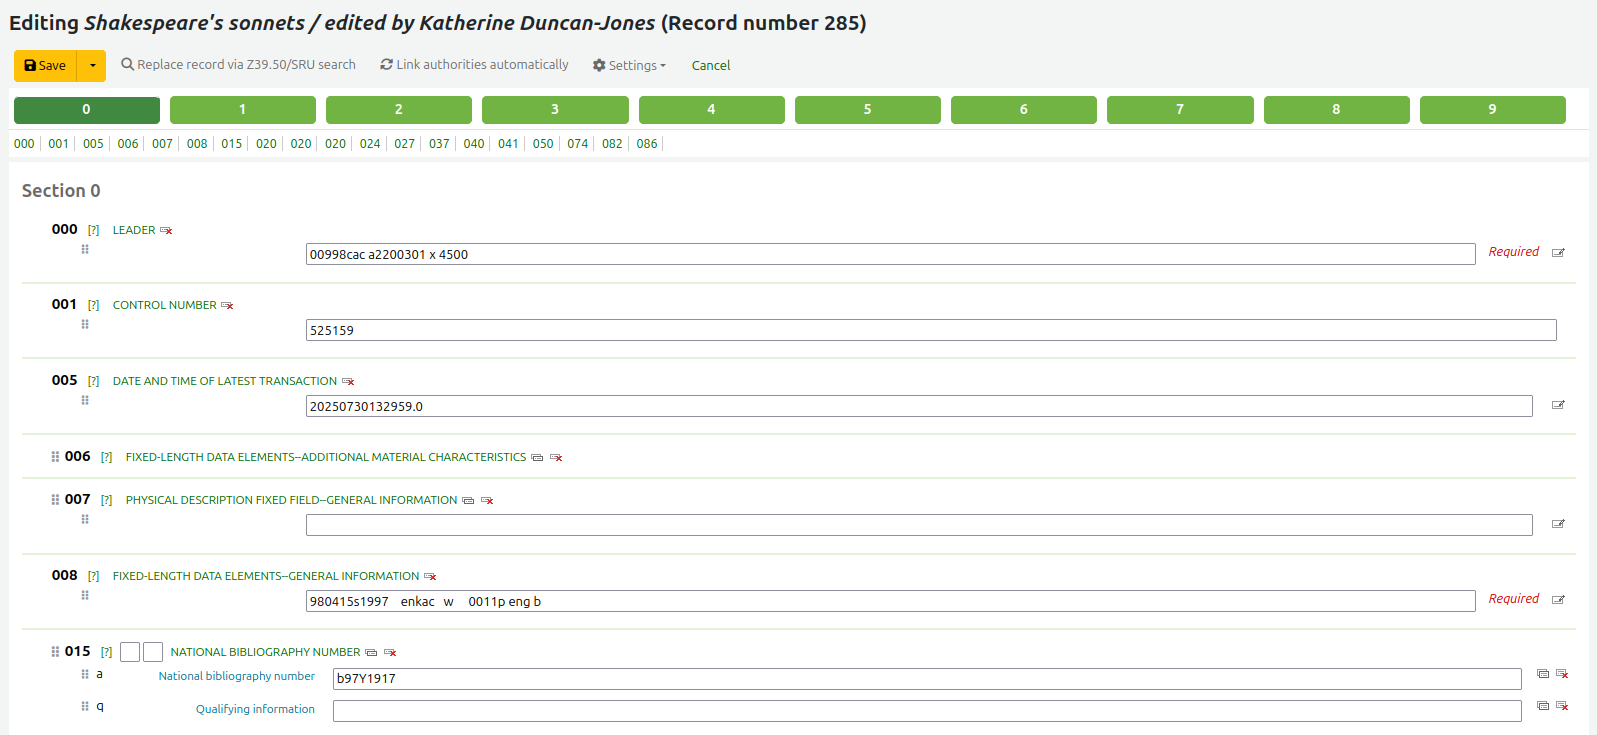
Task: Clone the 015 subfield a
Action: tap(1543, 674)
